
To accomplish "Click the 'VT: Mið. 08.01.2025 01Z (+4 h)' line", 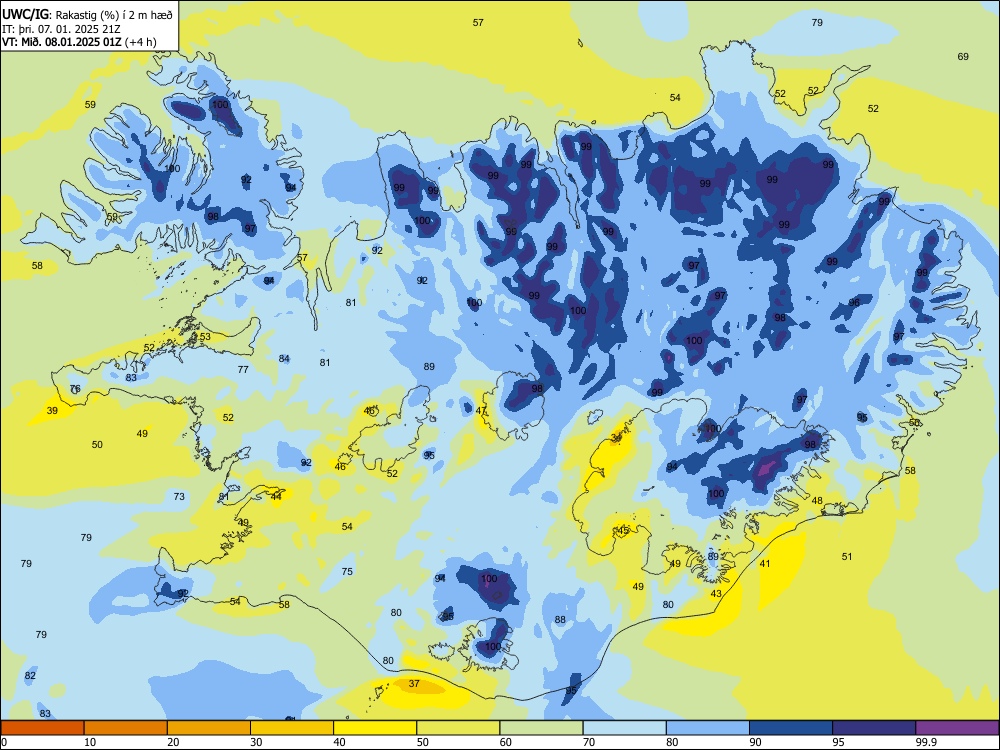I will (79, 42).
